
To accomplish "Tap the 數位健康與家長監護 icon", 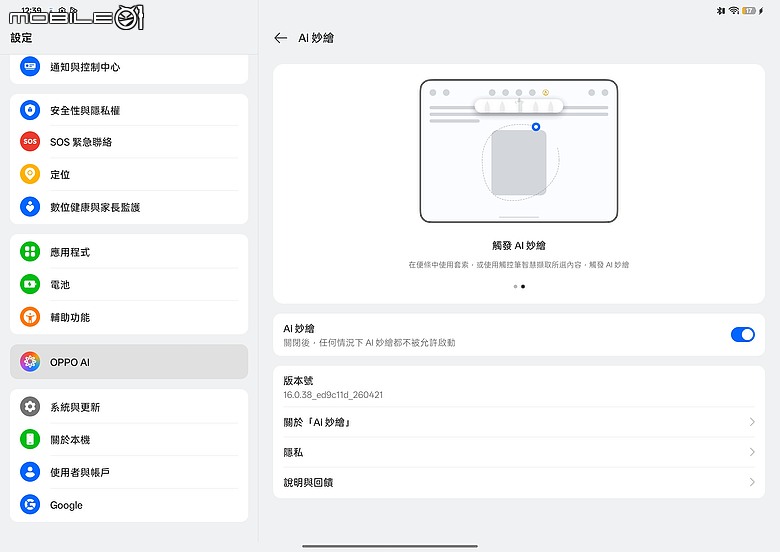I will click(x=30, y=207).
